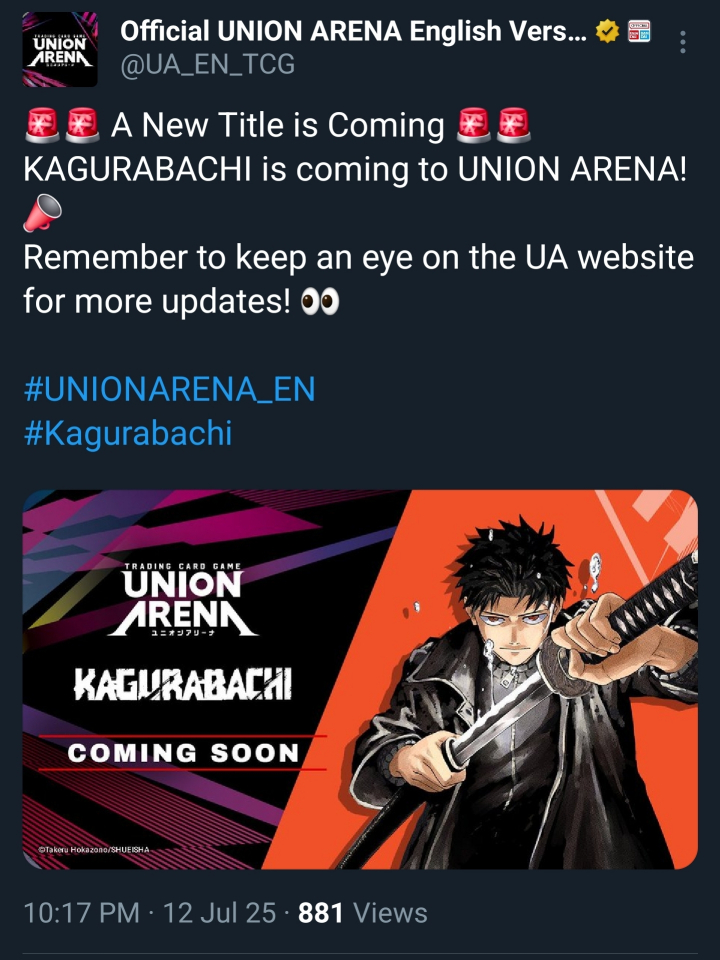The width and height of the screenshot is (720, 960).
Task: Open the 'Official UNION ARENA English Vers...' account name
Action: click(353, 31)
